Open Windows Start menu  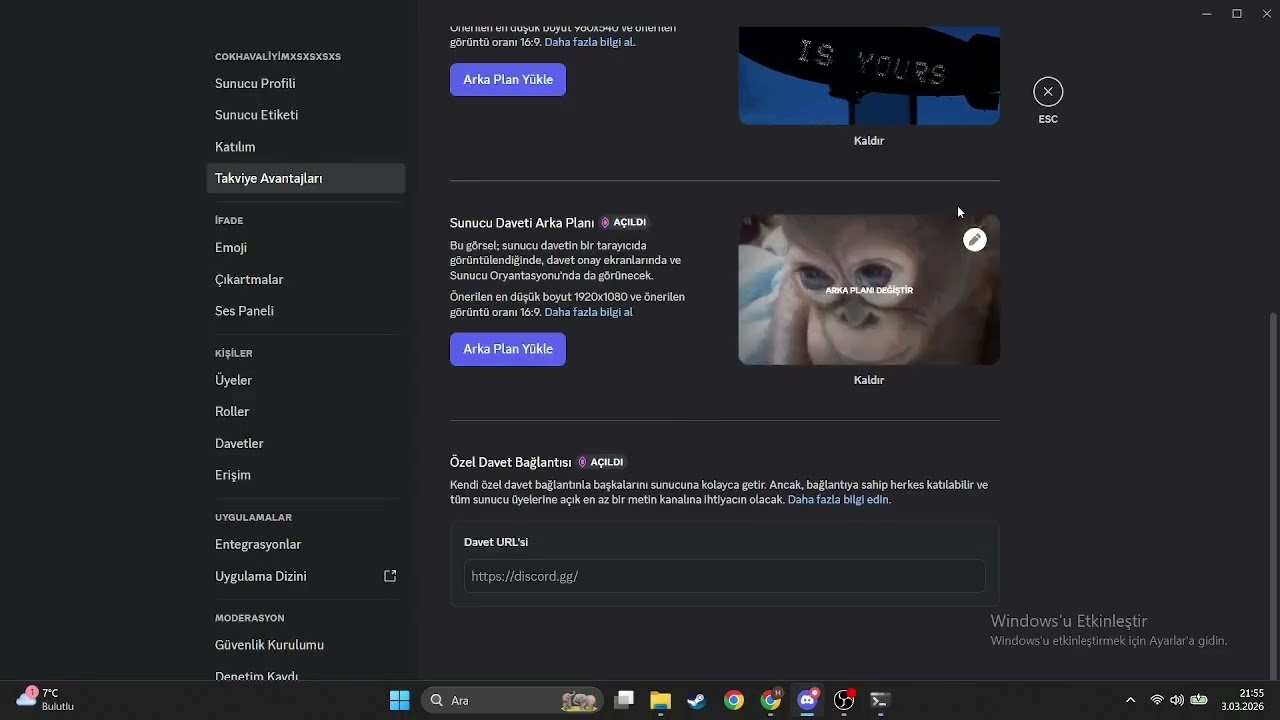[399, 700]
